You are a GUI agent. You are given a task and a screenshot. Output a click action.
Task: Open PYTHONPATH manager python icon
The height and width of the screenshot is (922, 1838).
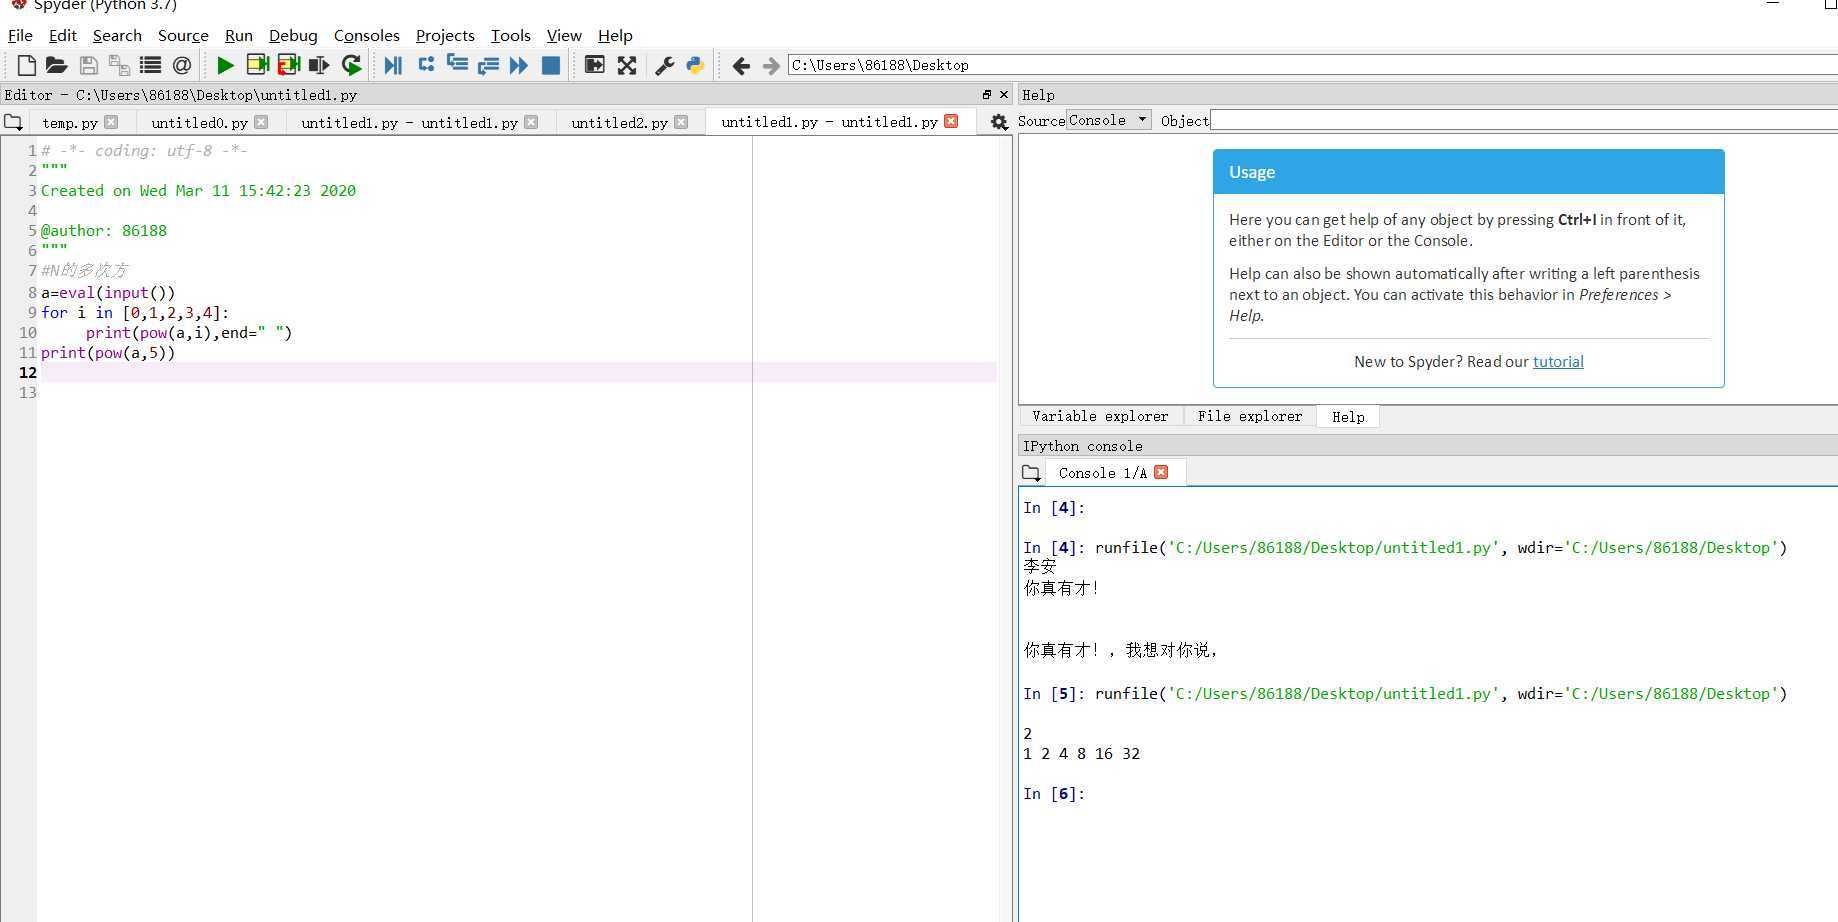(695, 65)
